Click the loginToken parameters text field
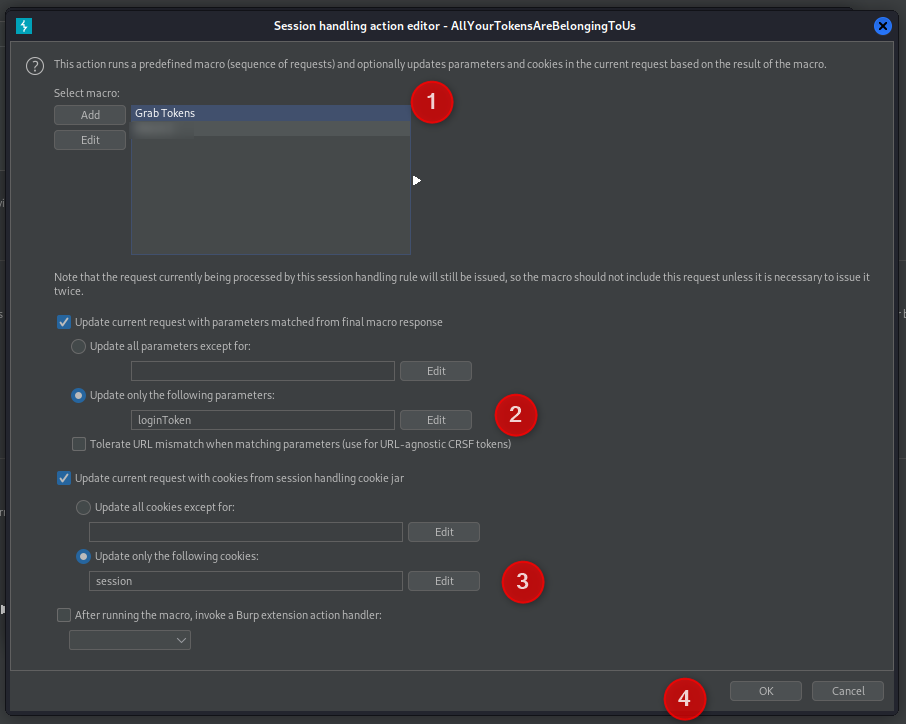Image resolution: width=906 pixels, height=724 pixels. [262, 420]
